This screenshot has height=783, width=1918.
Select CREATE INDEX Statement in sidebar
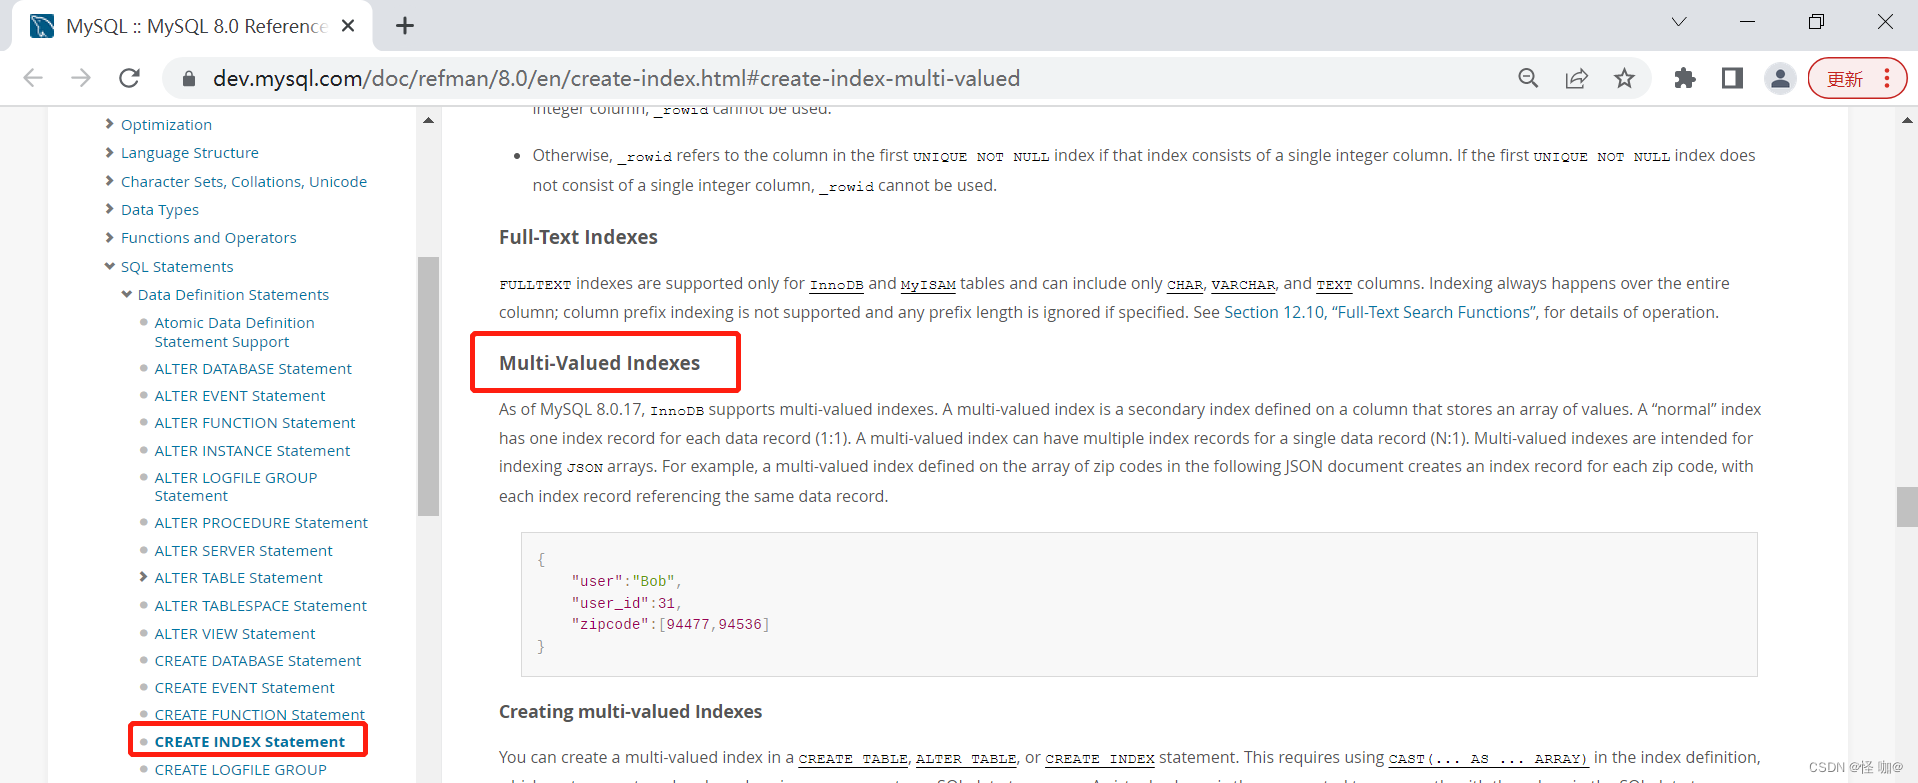[x=250, y=742]
